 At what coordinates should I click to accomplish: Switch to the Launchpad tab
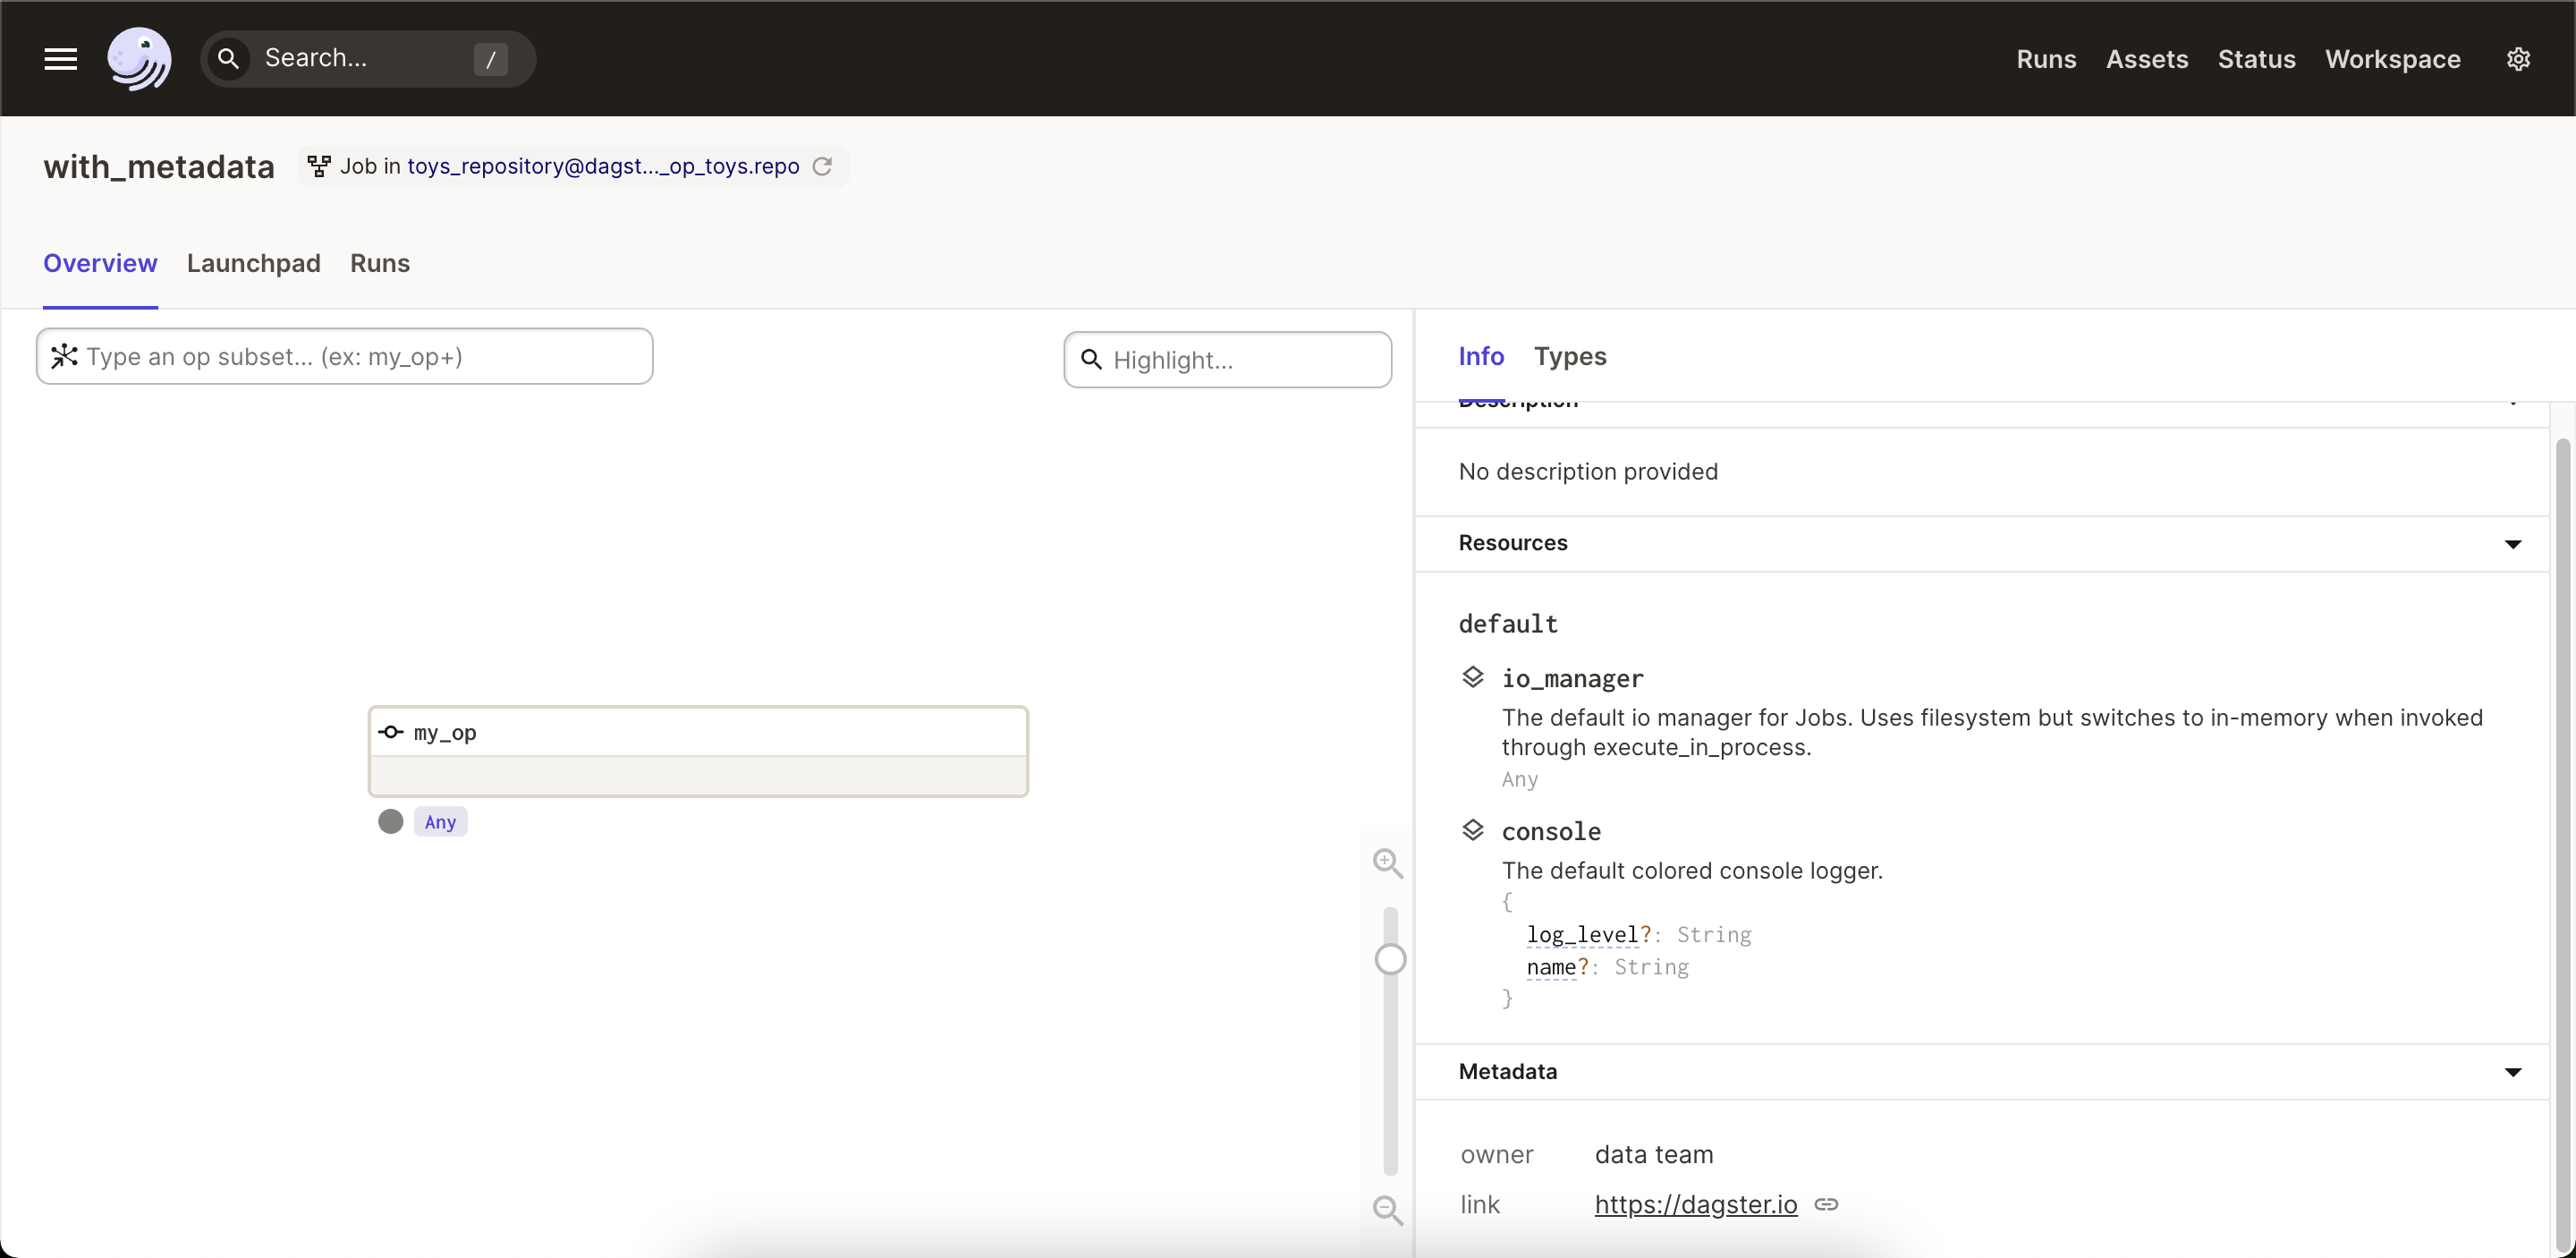pyautogui.click(x=253, y=263)
